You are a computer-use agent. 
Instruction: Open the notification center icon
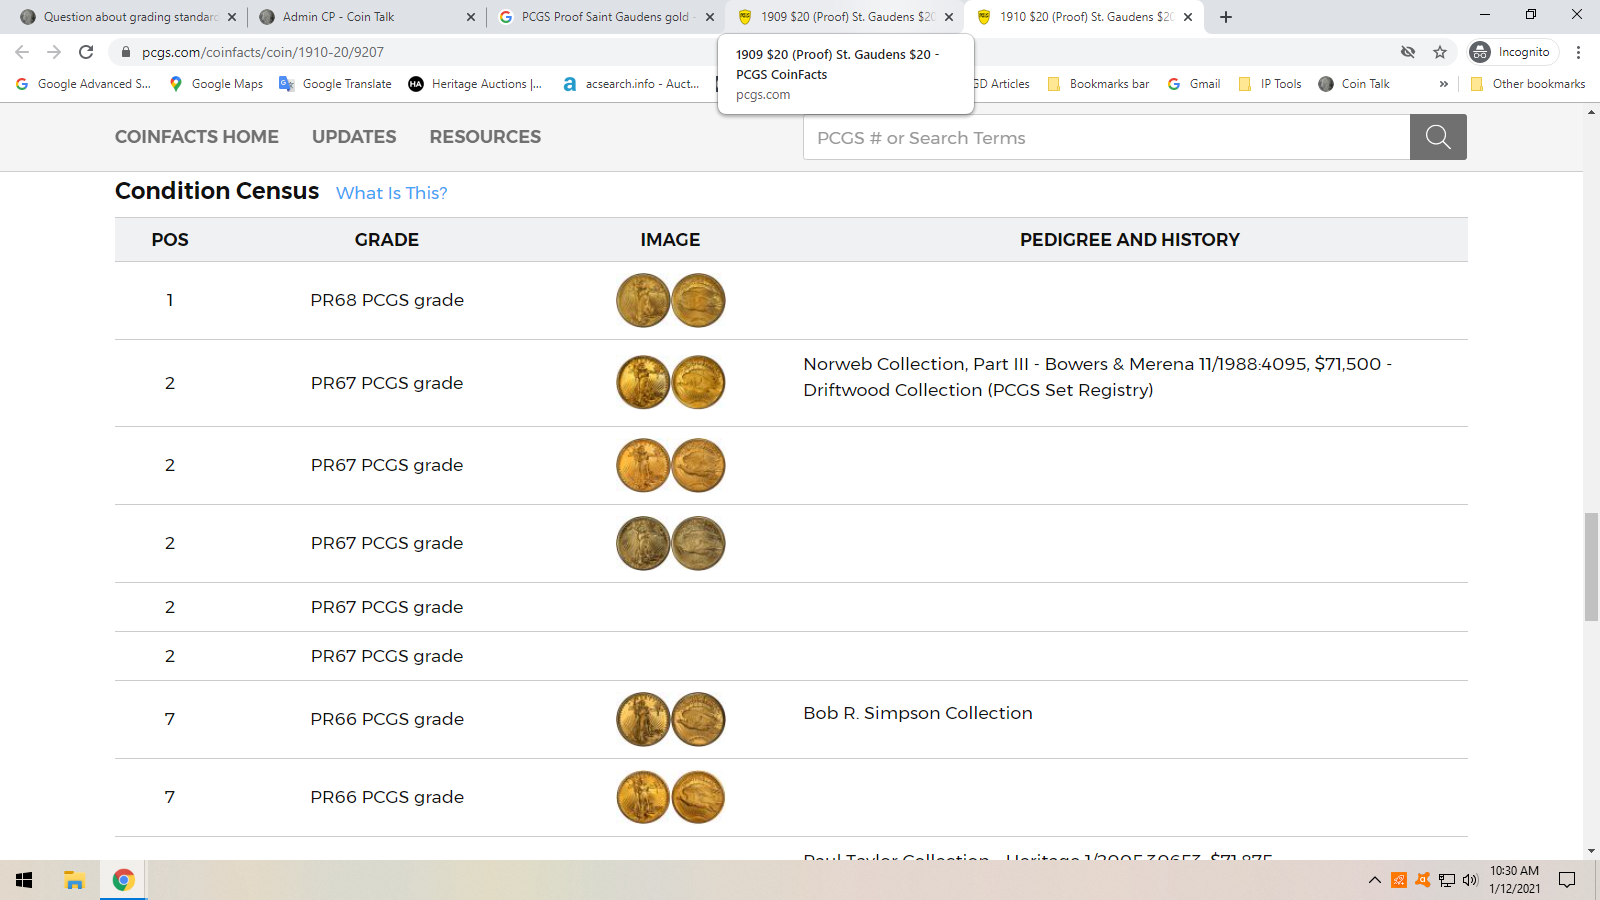[1567, 880]
